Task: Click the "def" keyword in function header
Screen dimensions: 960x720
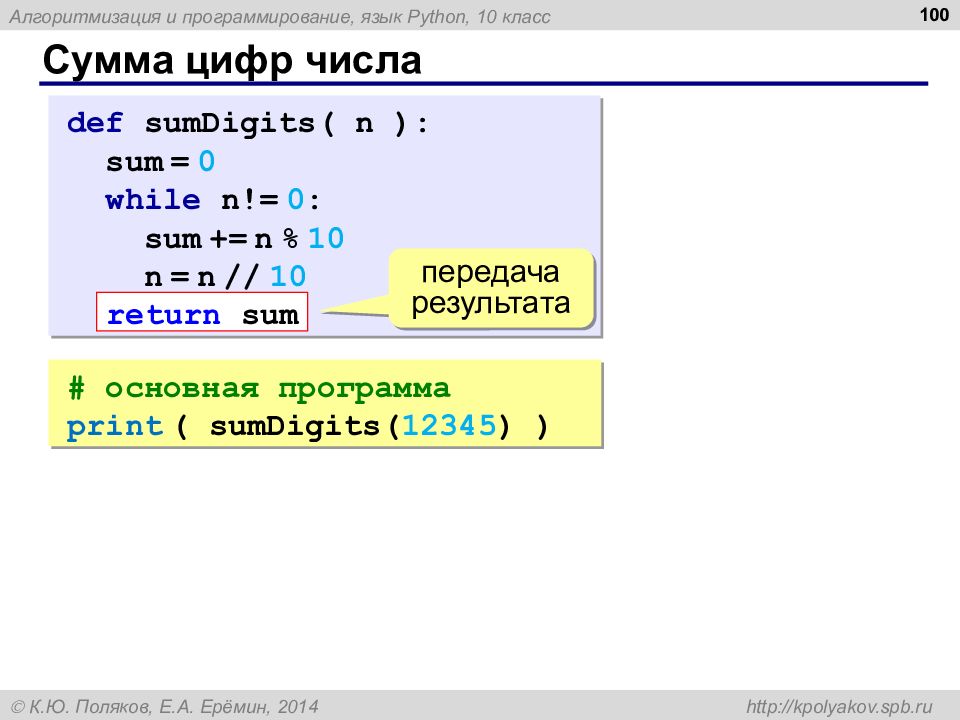Action: [95, 122]
